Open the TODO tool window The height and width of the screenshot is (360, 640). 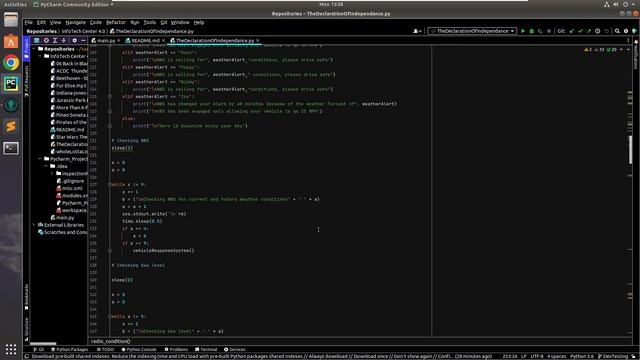click(105, 349)
